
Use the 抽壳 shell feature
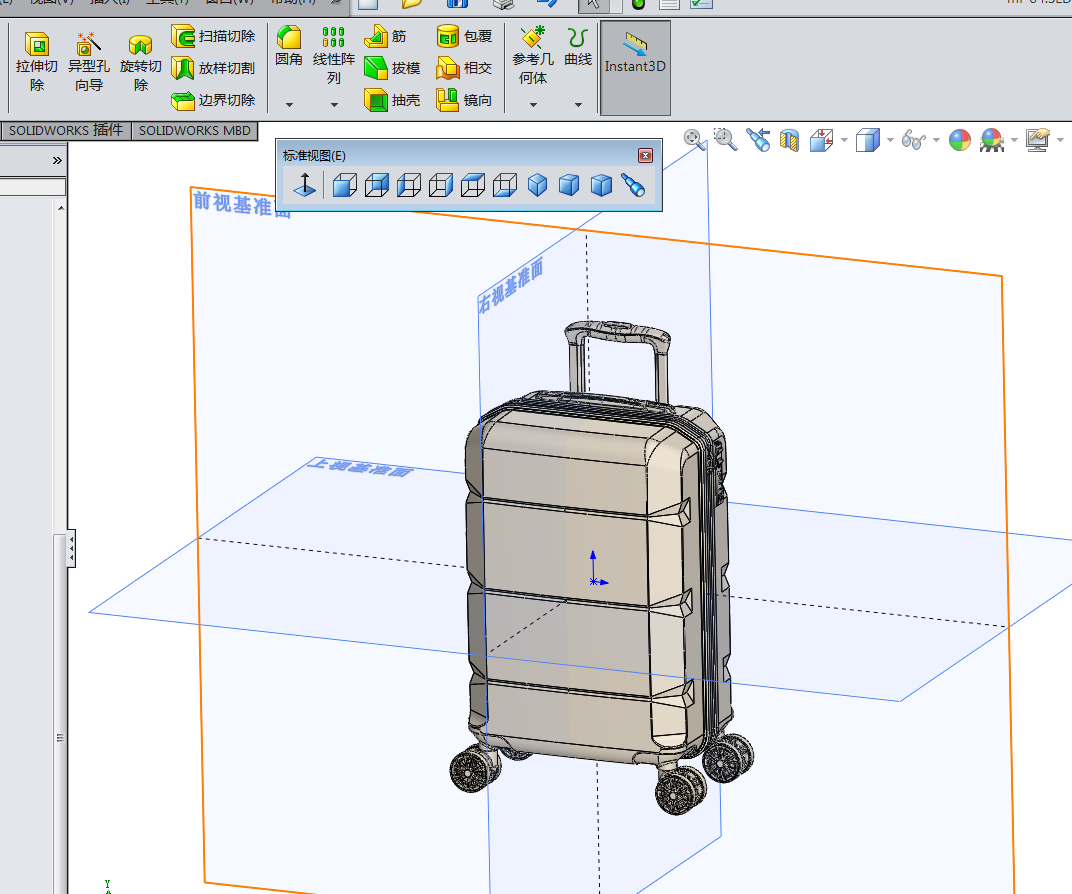pos(392,100)
